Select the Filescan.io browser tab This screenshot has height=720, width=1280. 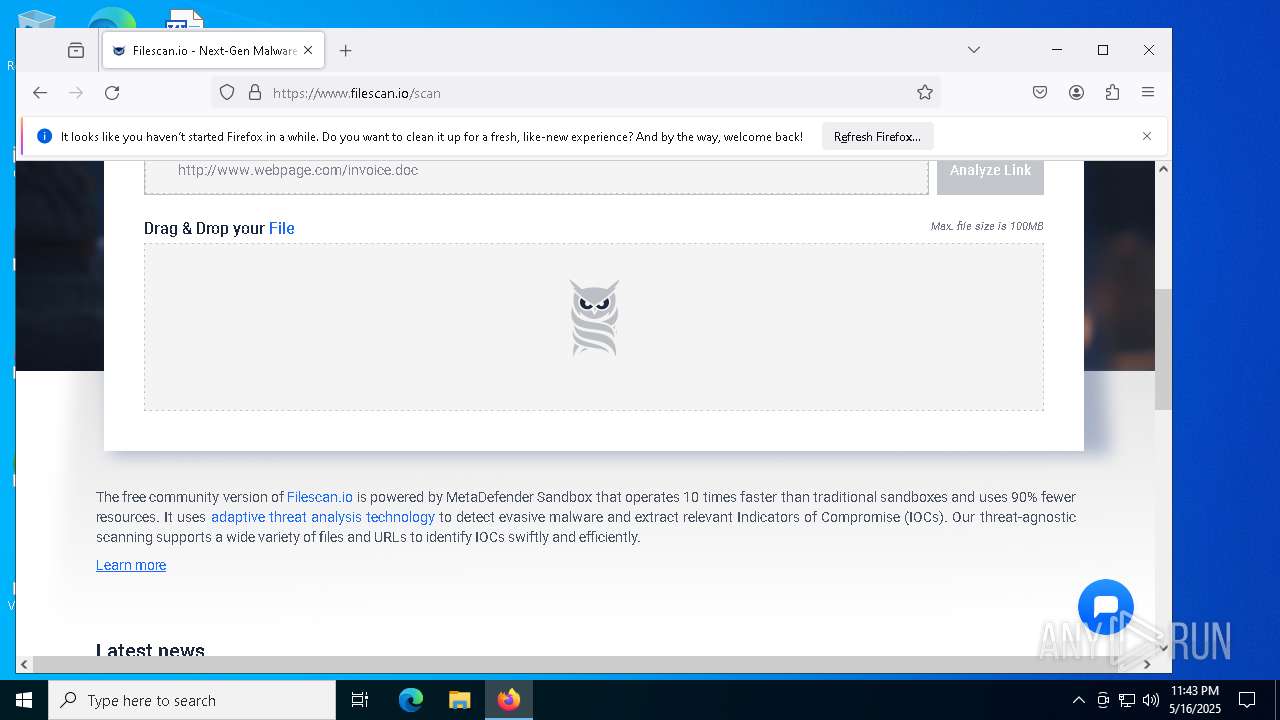pyautogui.click(x=213, y=50)
